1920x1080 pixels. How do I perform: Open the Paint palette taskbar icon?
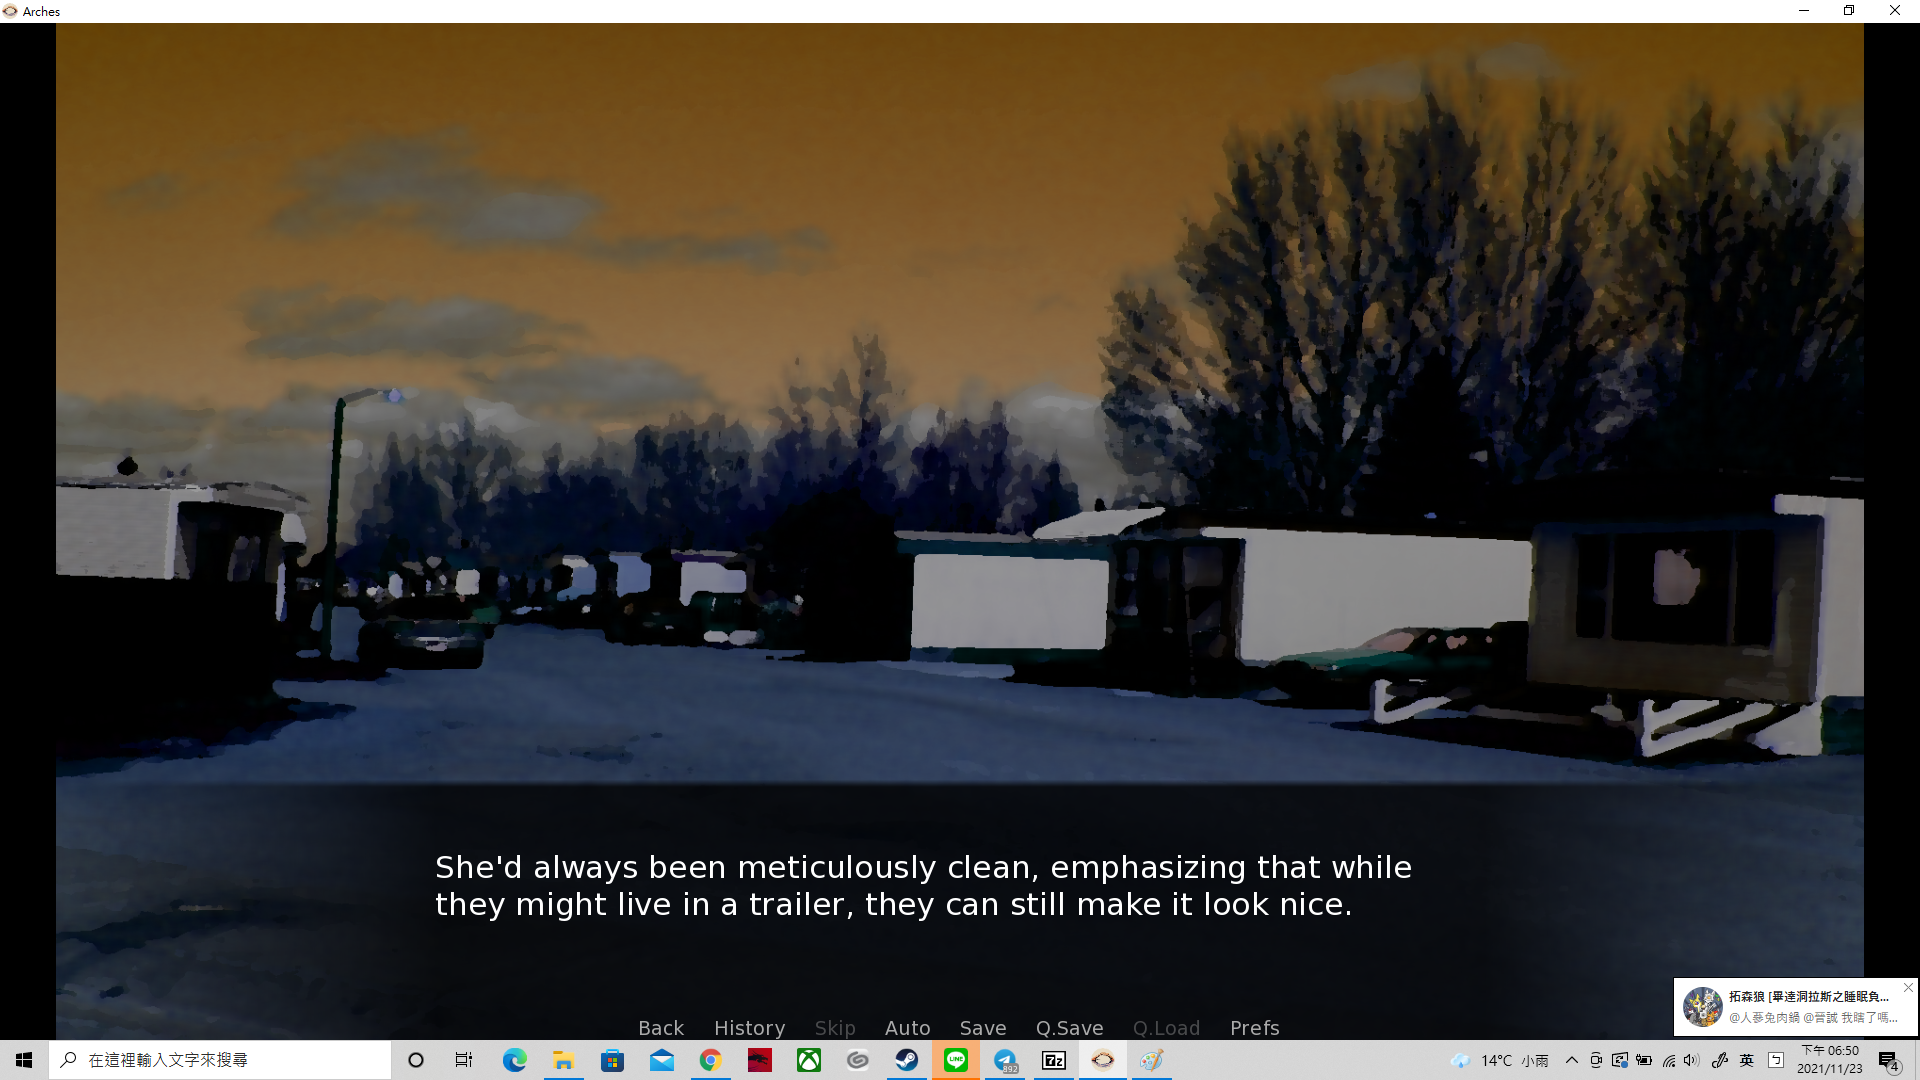tap(1152, 1060)
